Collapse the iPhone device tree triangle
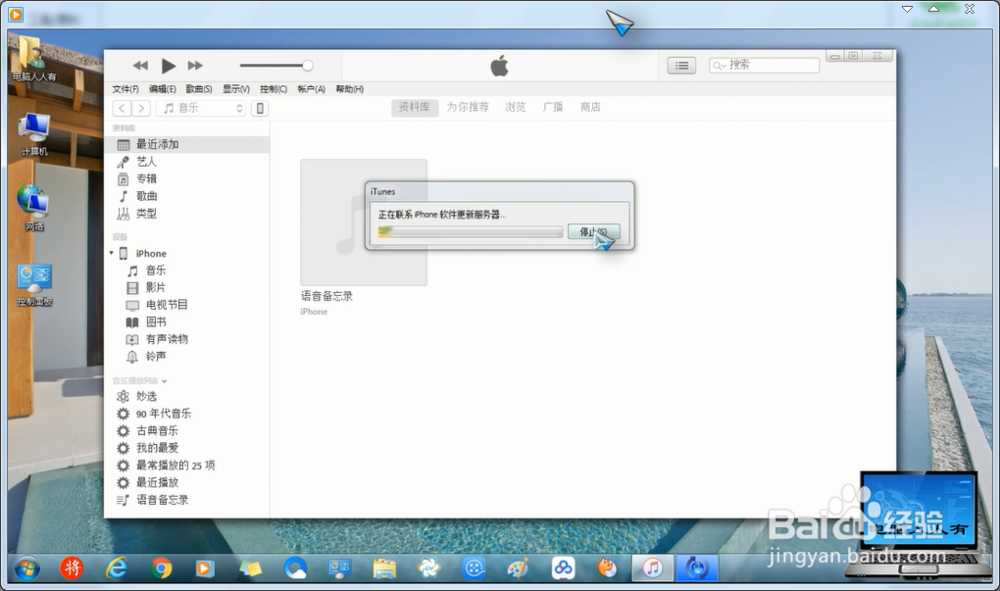The width and height of the screenshot is (1000, 591). tap(111, 253)
